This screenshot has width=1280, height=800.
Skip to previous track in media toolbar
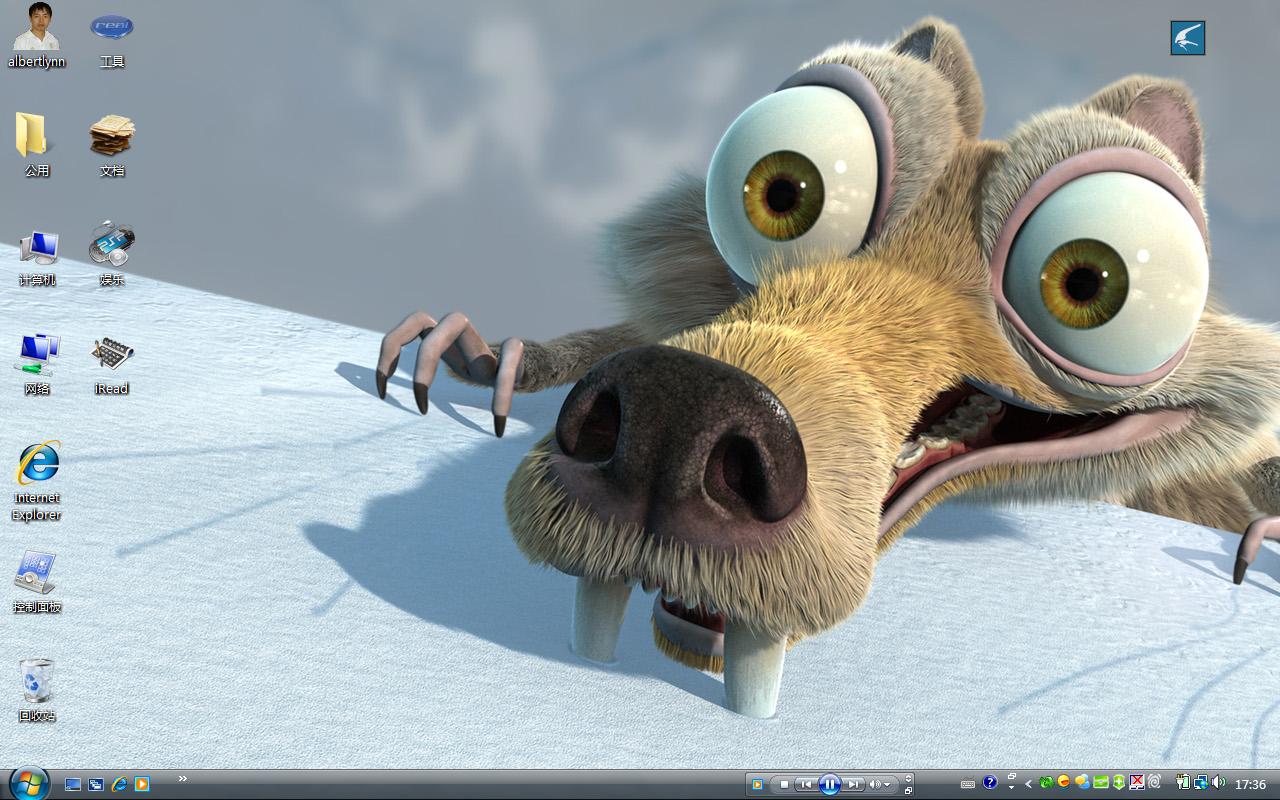click(805, 784)
